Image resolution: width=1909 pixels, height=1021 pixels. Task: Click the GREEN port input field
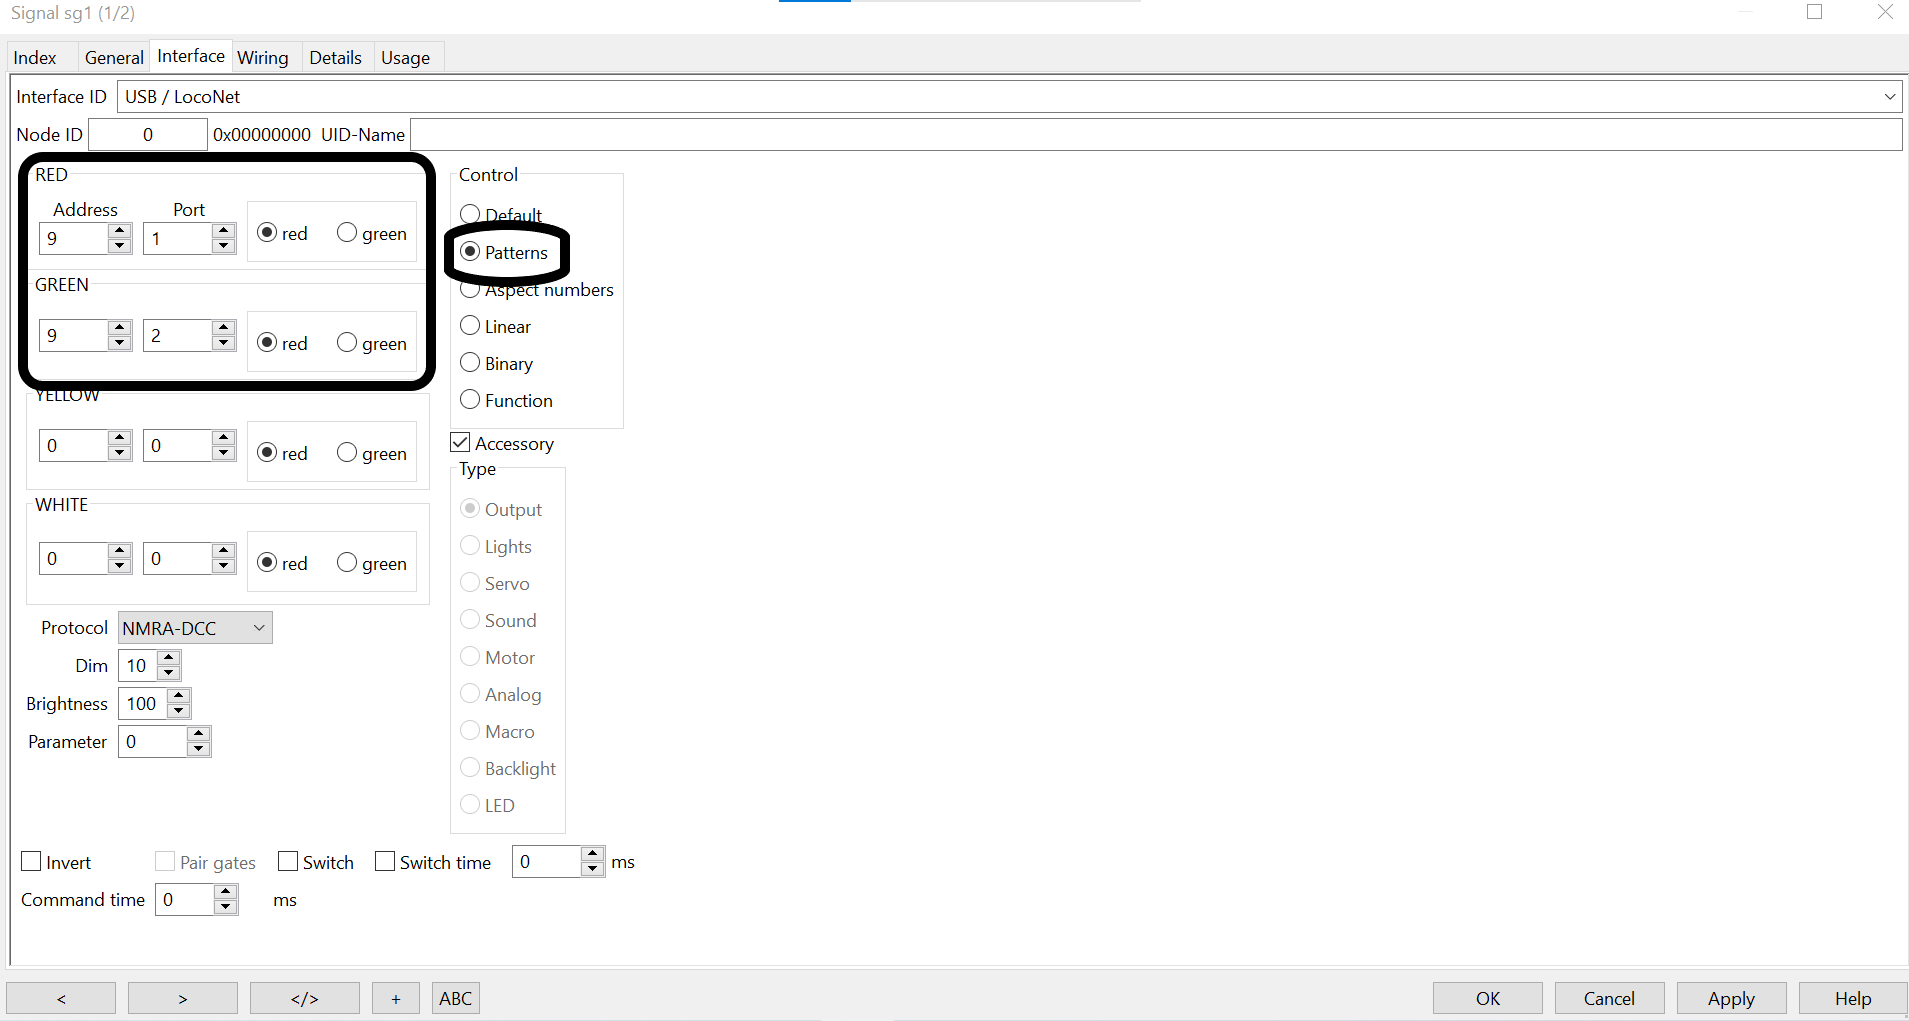178,336
